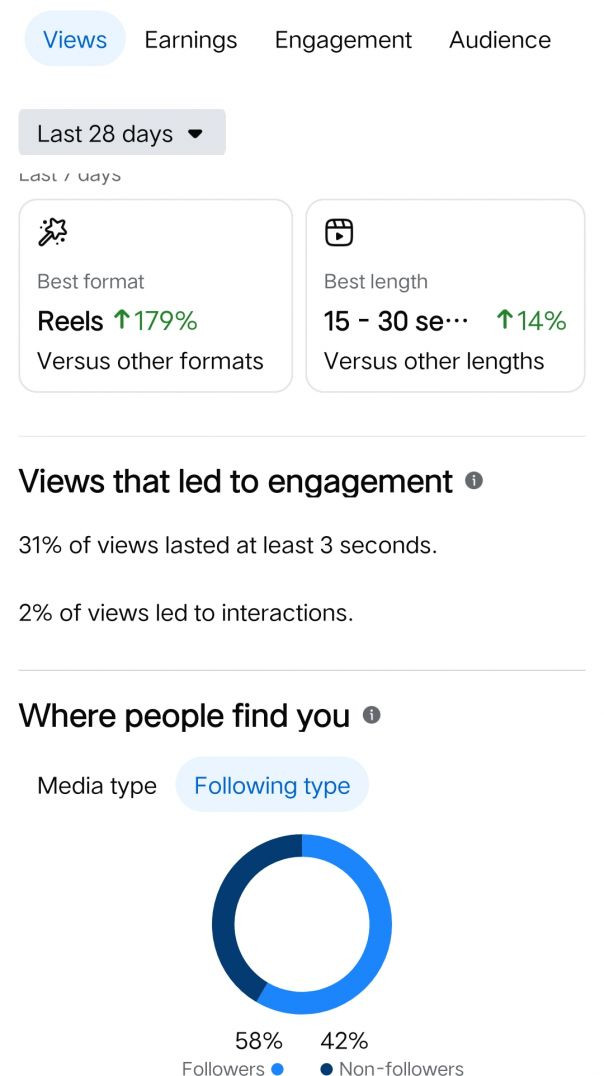Tap the Reels Best length icon
This screenshot has width=604, height=1076.
point(339,233)
